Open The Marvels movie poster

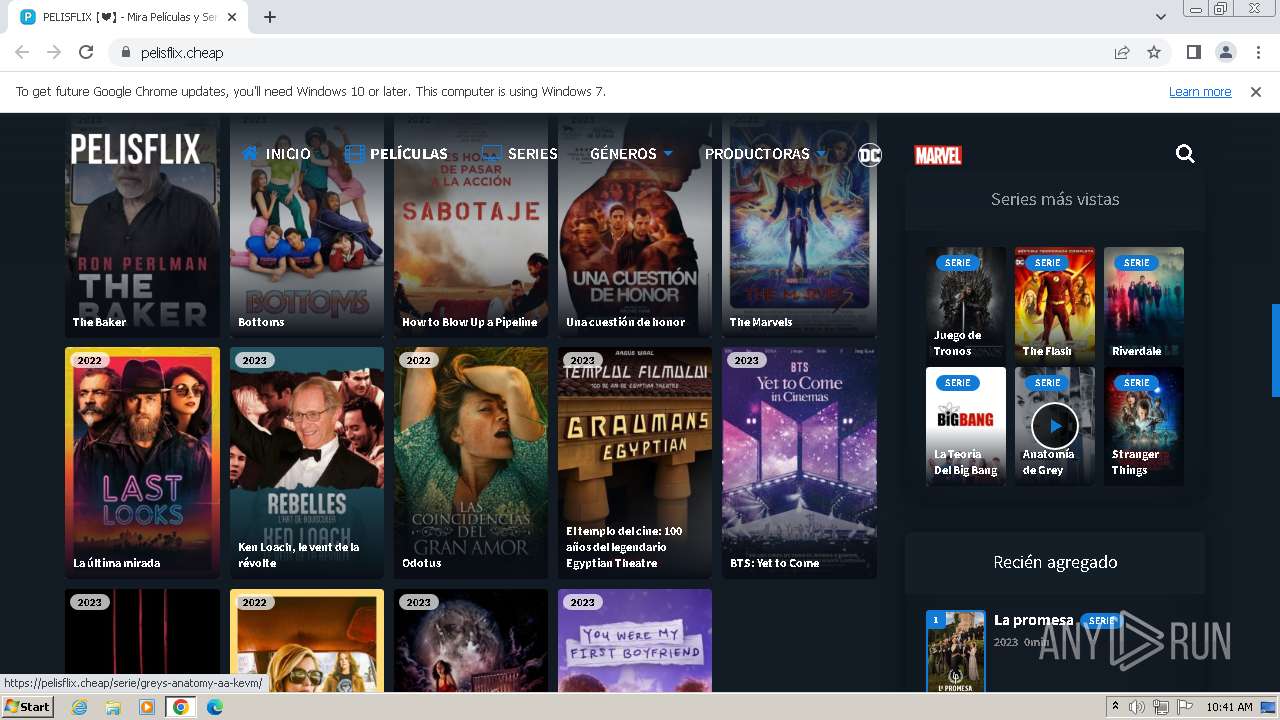(799, 225)
